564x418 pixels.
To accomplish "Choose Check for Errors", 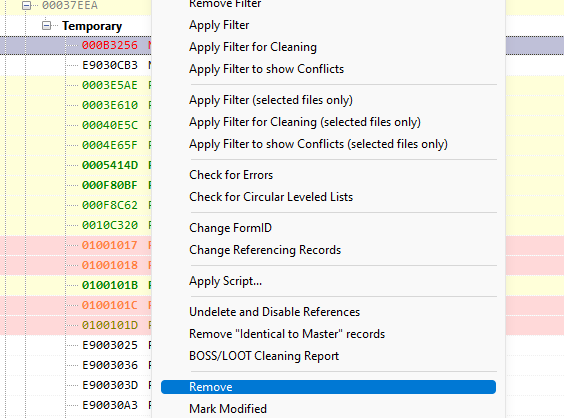I will click(x=231, y=175).
